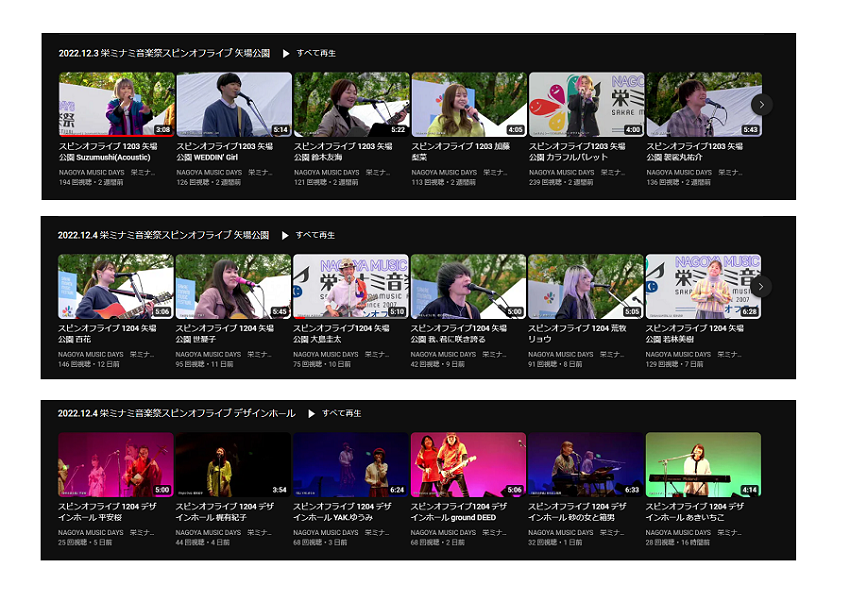Open the ground DEED video thumbnail
Image resolution: width=850 pixels, height=601 pixels.
coord(468,464)
